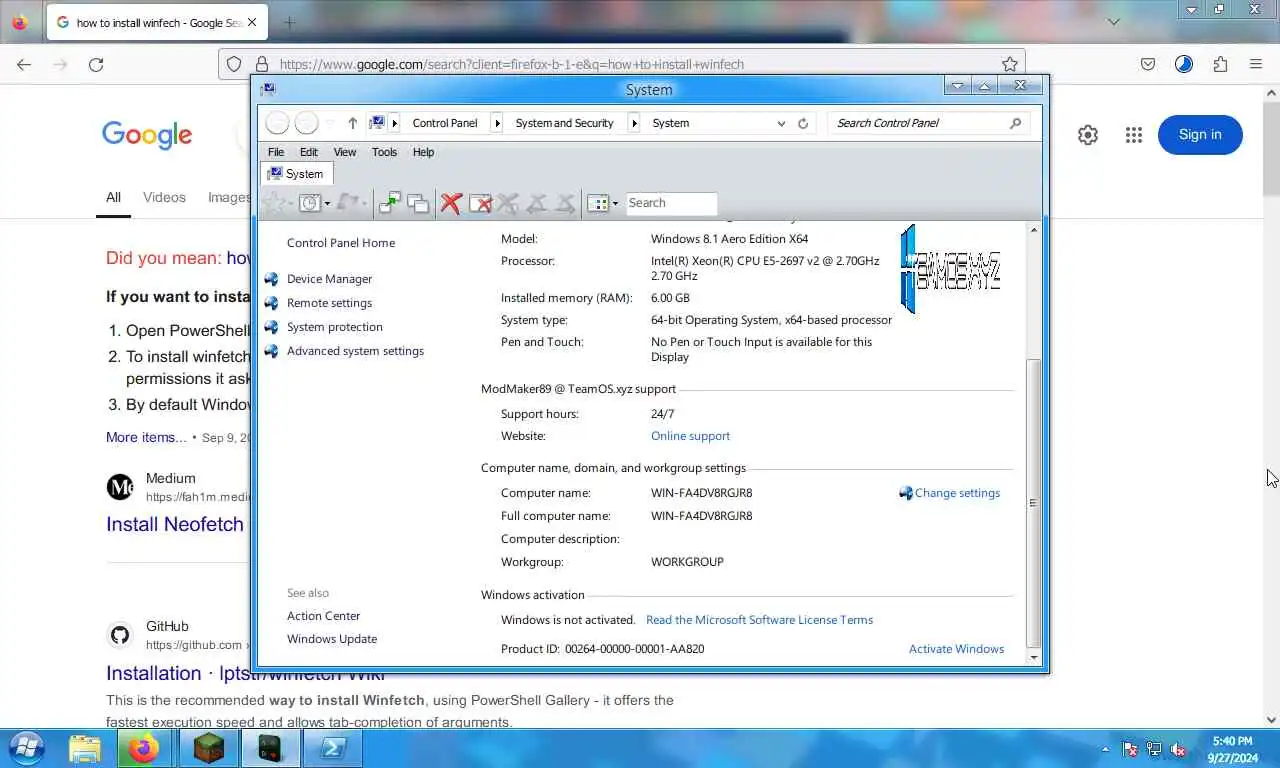Click the Device Manager shield icon
Screen dimensions: 1280x768
pyautogui.click(x=271, y=279)
